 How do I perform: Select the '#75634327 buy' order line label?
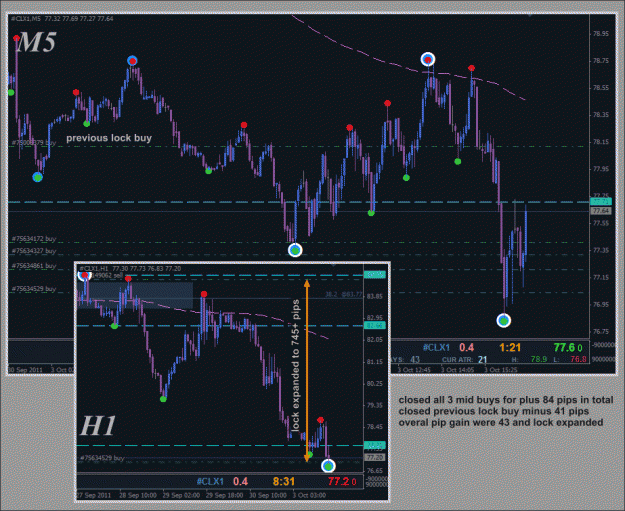coord(34,251)
